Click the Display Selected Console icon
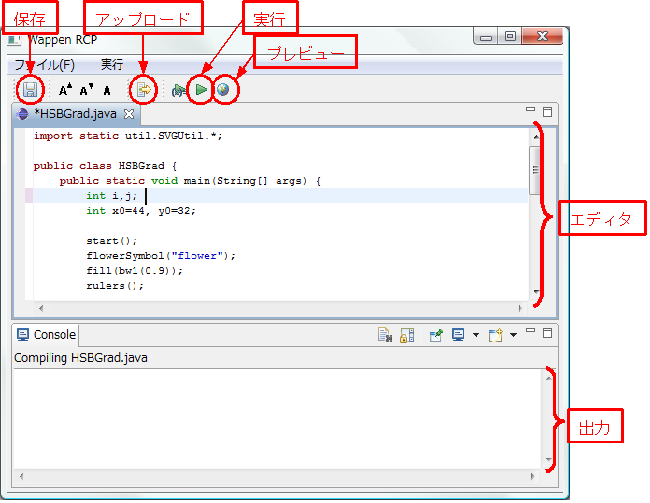The image size is (650, 503). pyautogui.click(x=458, y=335)
